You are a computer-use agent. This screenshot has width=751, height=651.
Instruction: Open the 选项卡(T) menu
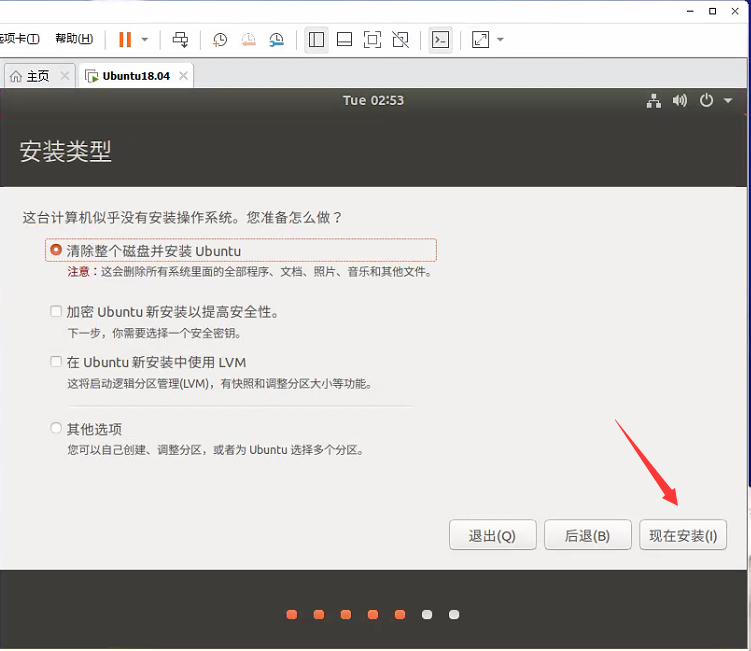(x=19, y=38)
